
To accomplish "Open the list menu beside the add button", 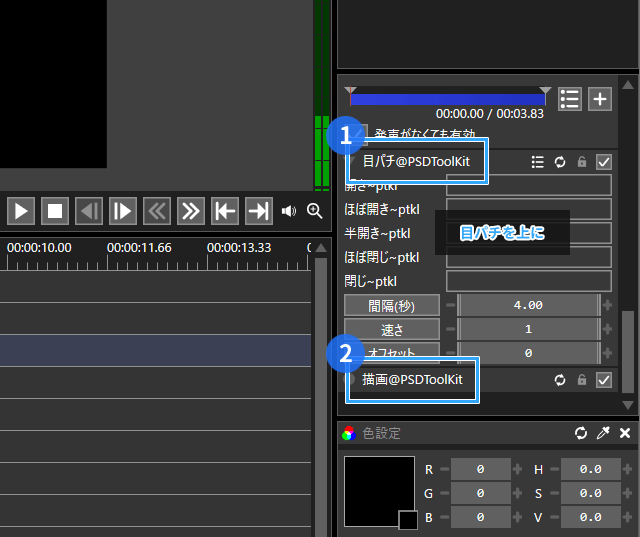I will tap(570, 98).
